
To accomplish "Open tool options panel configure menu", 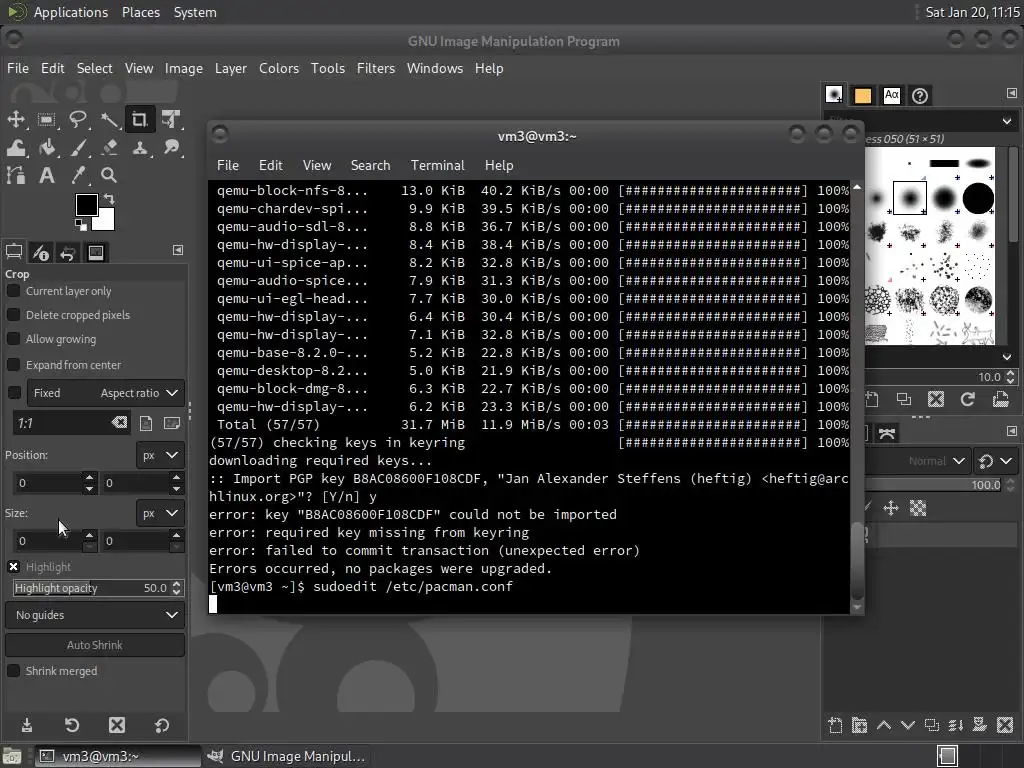I will tap(178, 250).
